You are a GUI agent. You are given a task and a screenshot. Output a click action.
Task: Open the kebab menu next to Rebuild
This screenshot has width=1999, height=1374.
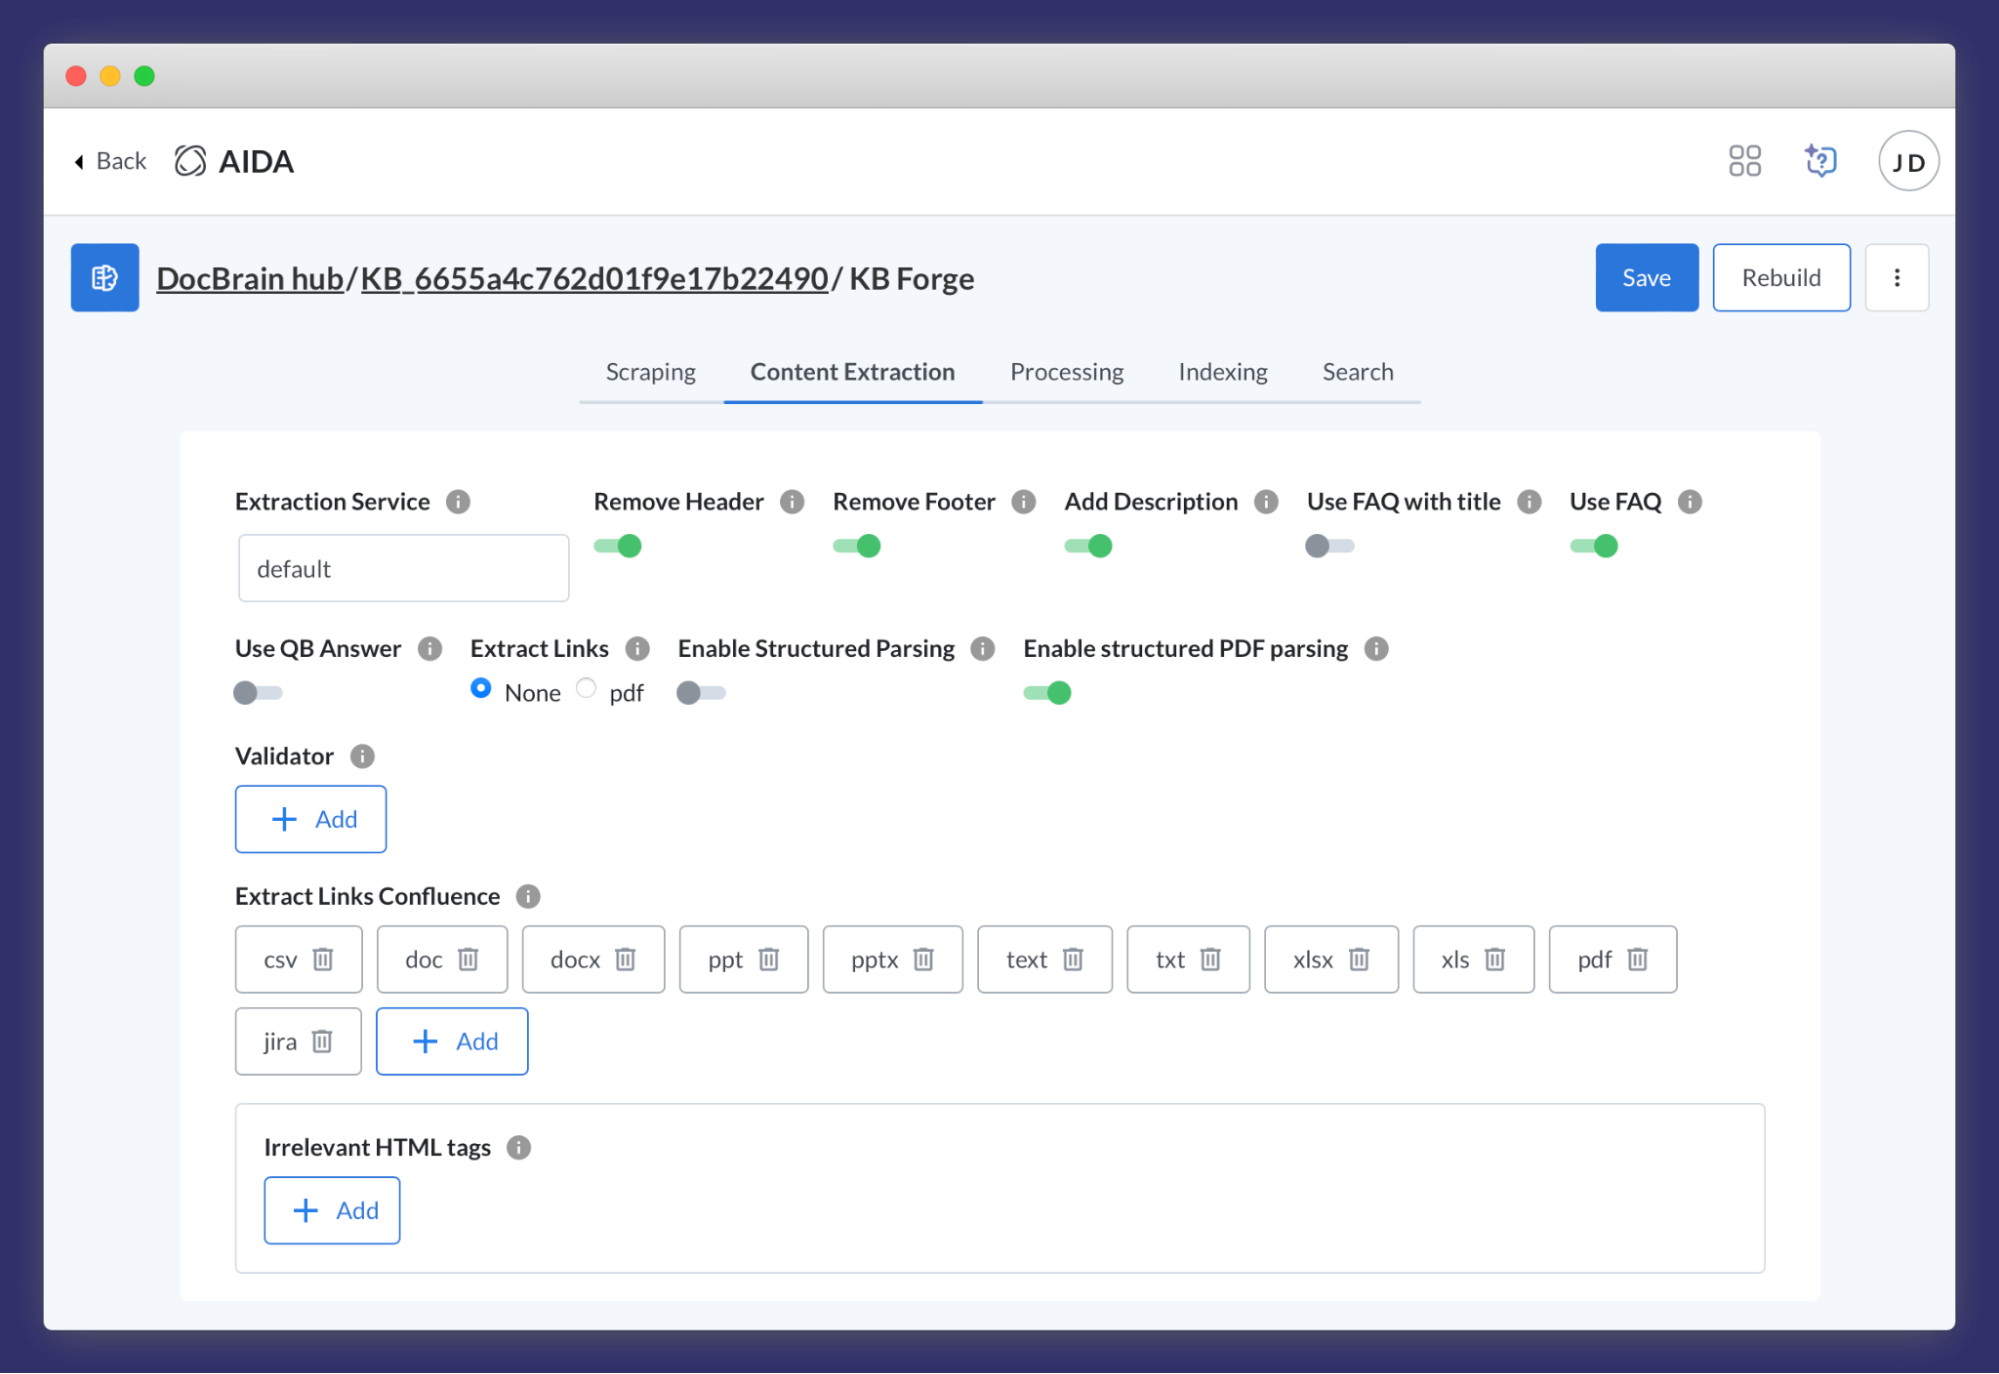[x=1896, y=277]
